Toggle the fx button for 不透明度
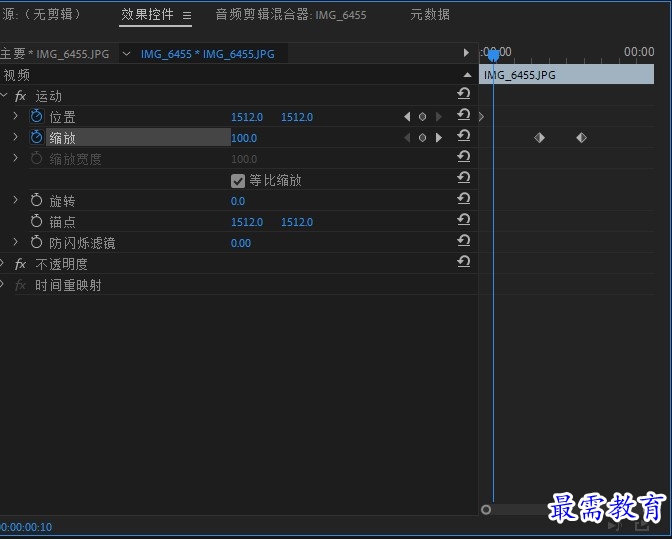The image size is (672, 539). click(x=20, y=264)
